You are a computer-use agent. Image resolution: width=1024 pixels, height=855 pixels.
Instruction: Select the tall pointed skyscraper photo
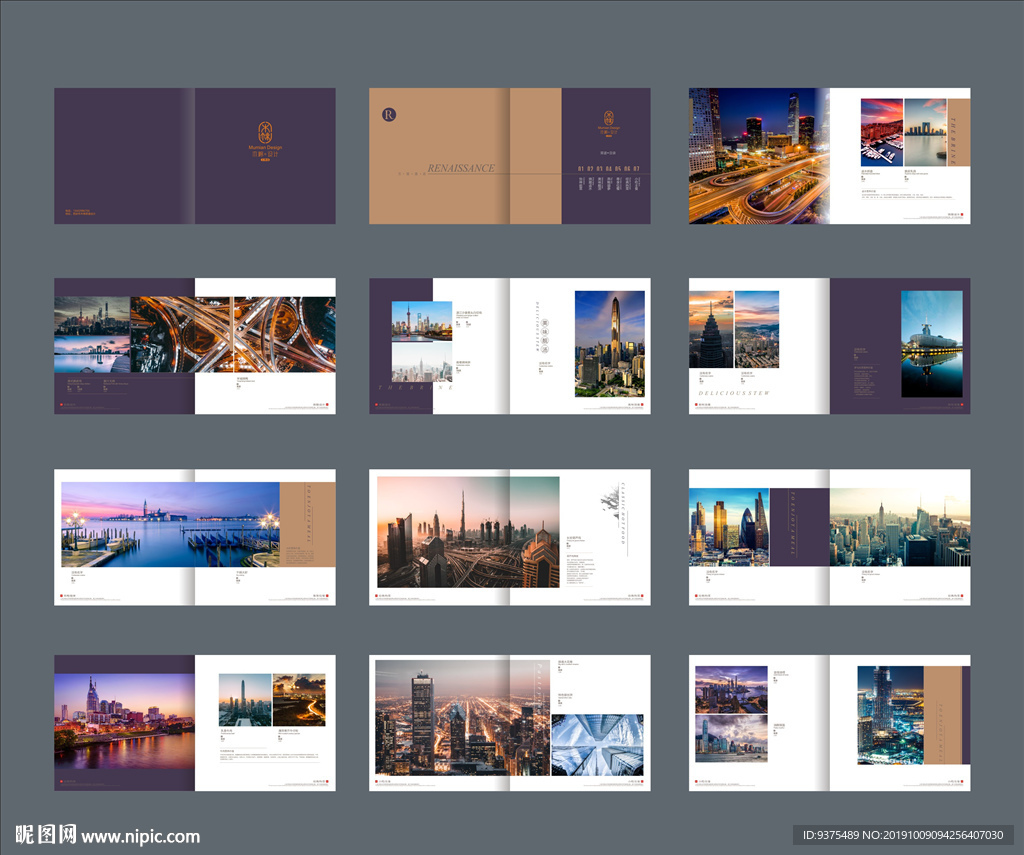pos(609,344)
